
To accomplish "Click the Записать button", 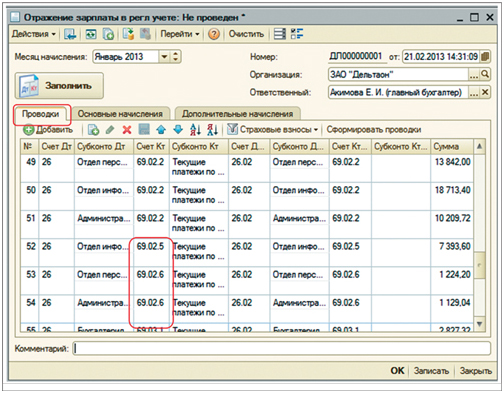I will (x=431, y=371).
